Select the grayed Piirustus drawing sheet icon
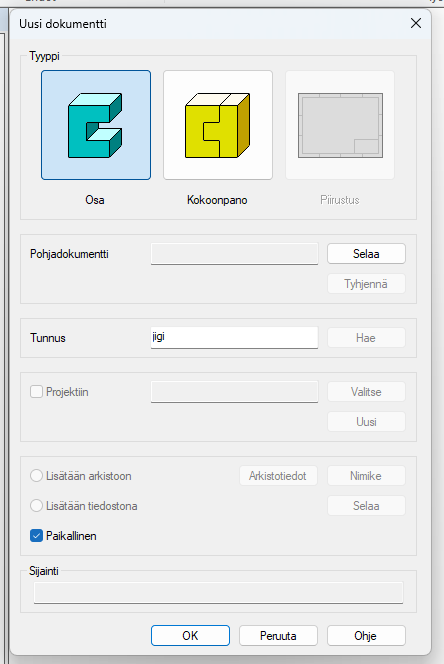The image size is (444, 664). [340, 125]
